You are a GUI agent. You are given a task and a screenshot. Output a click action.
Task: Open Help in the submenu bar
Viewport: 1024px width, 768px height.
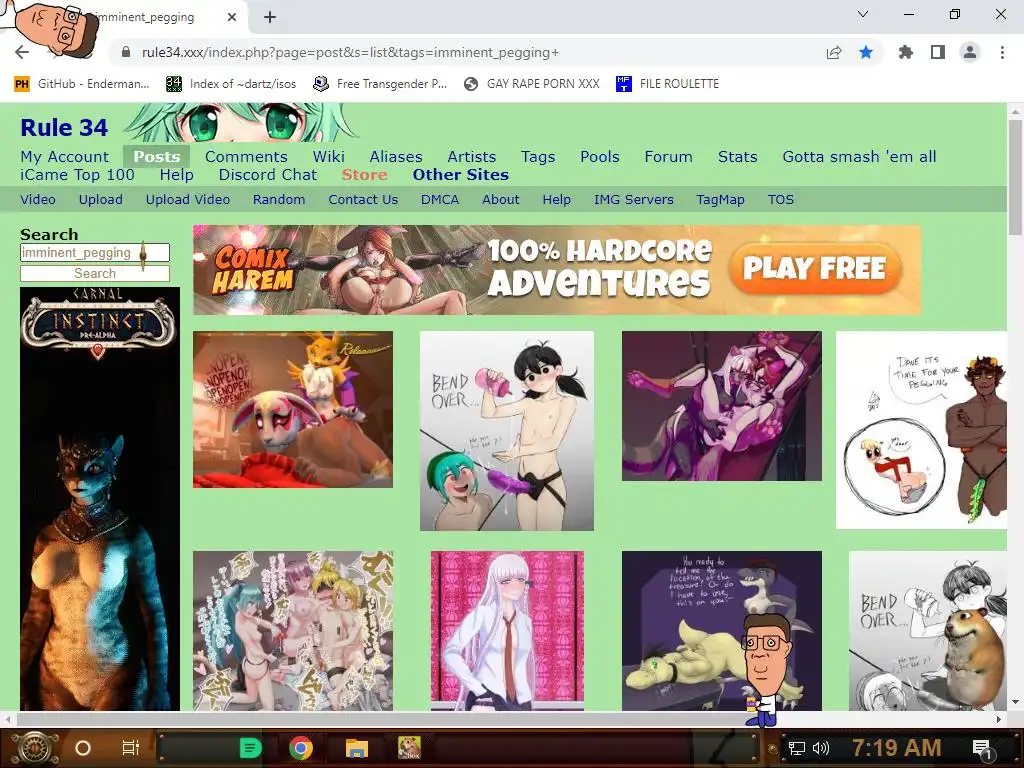(556, 200)
